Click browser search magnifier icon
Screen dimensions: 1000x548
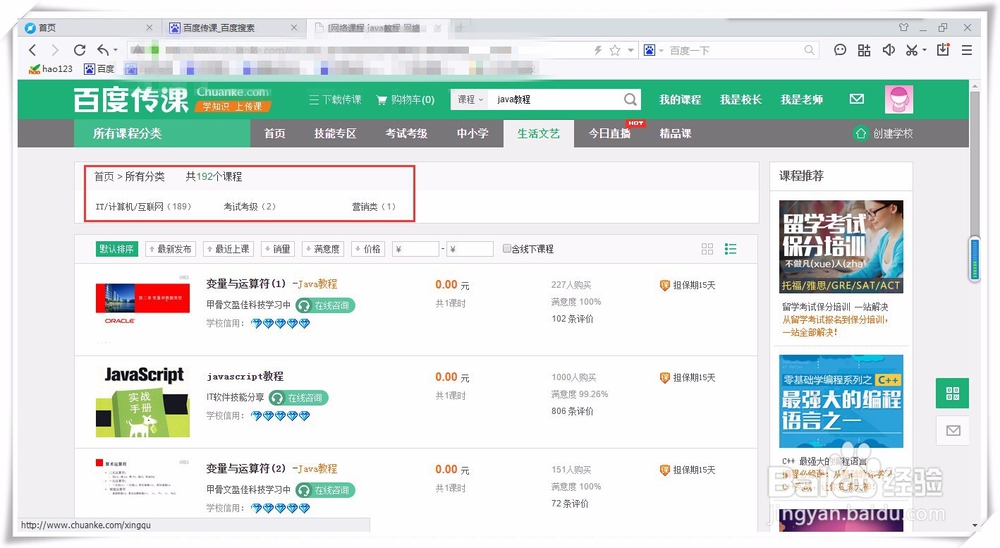(809, 50)
